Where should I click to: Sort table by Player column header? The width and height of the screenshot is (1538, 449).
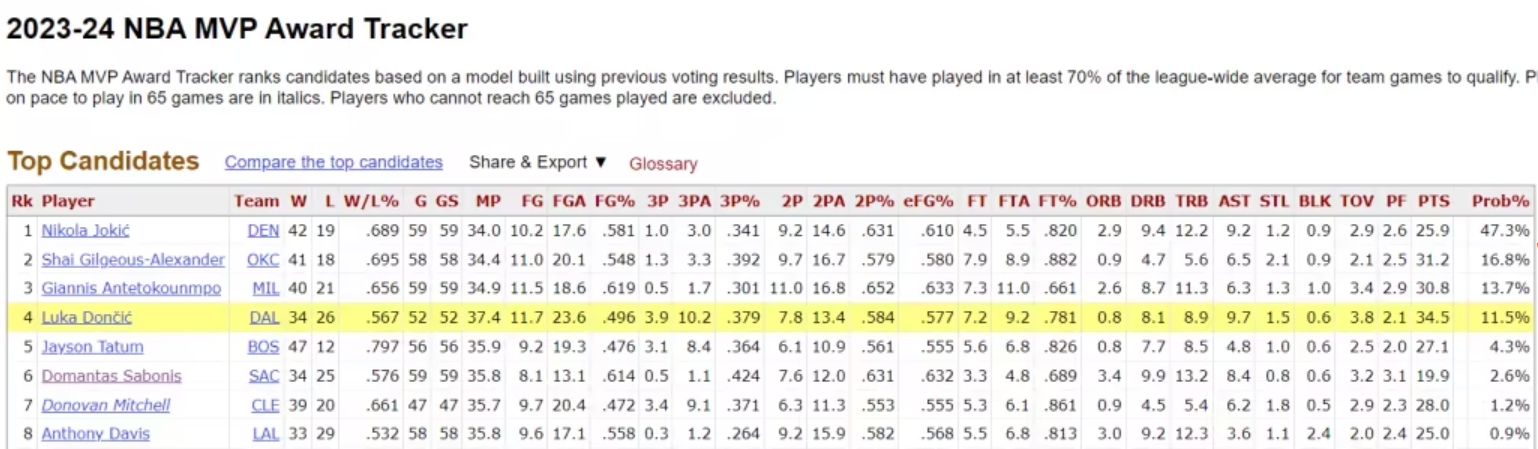[68, 201]
